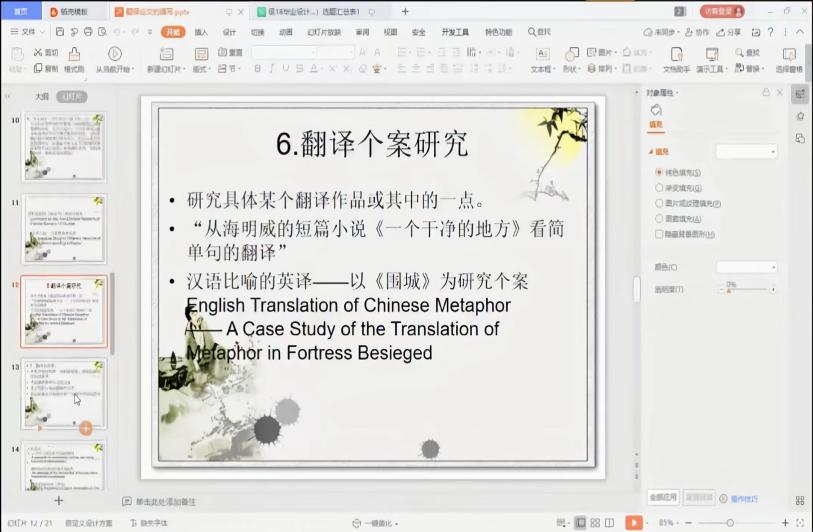This screenshot has height=532, width=813.
Task: Click the Apply to All (全部应用) button
Action: (x=664, y=497)
